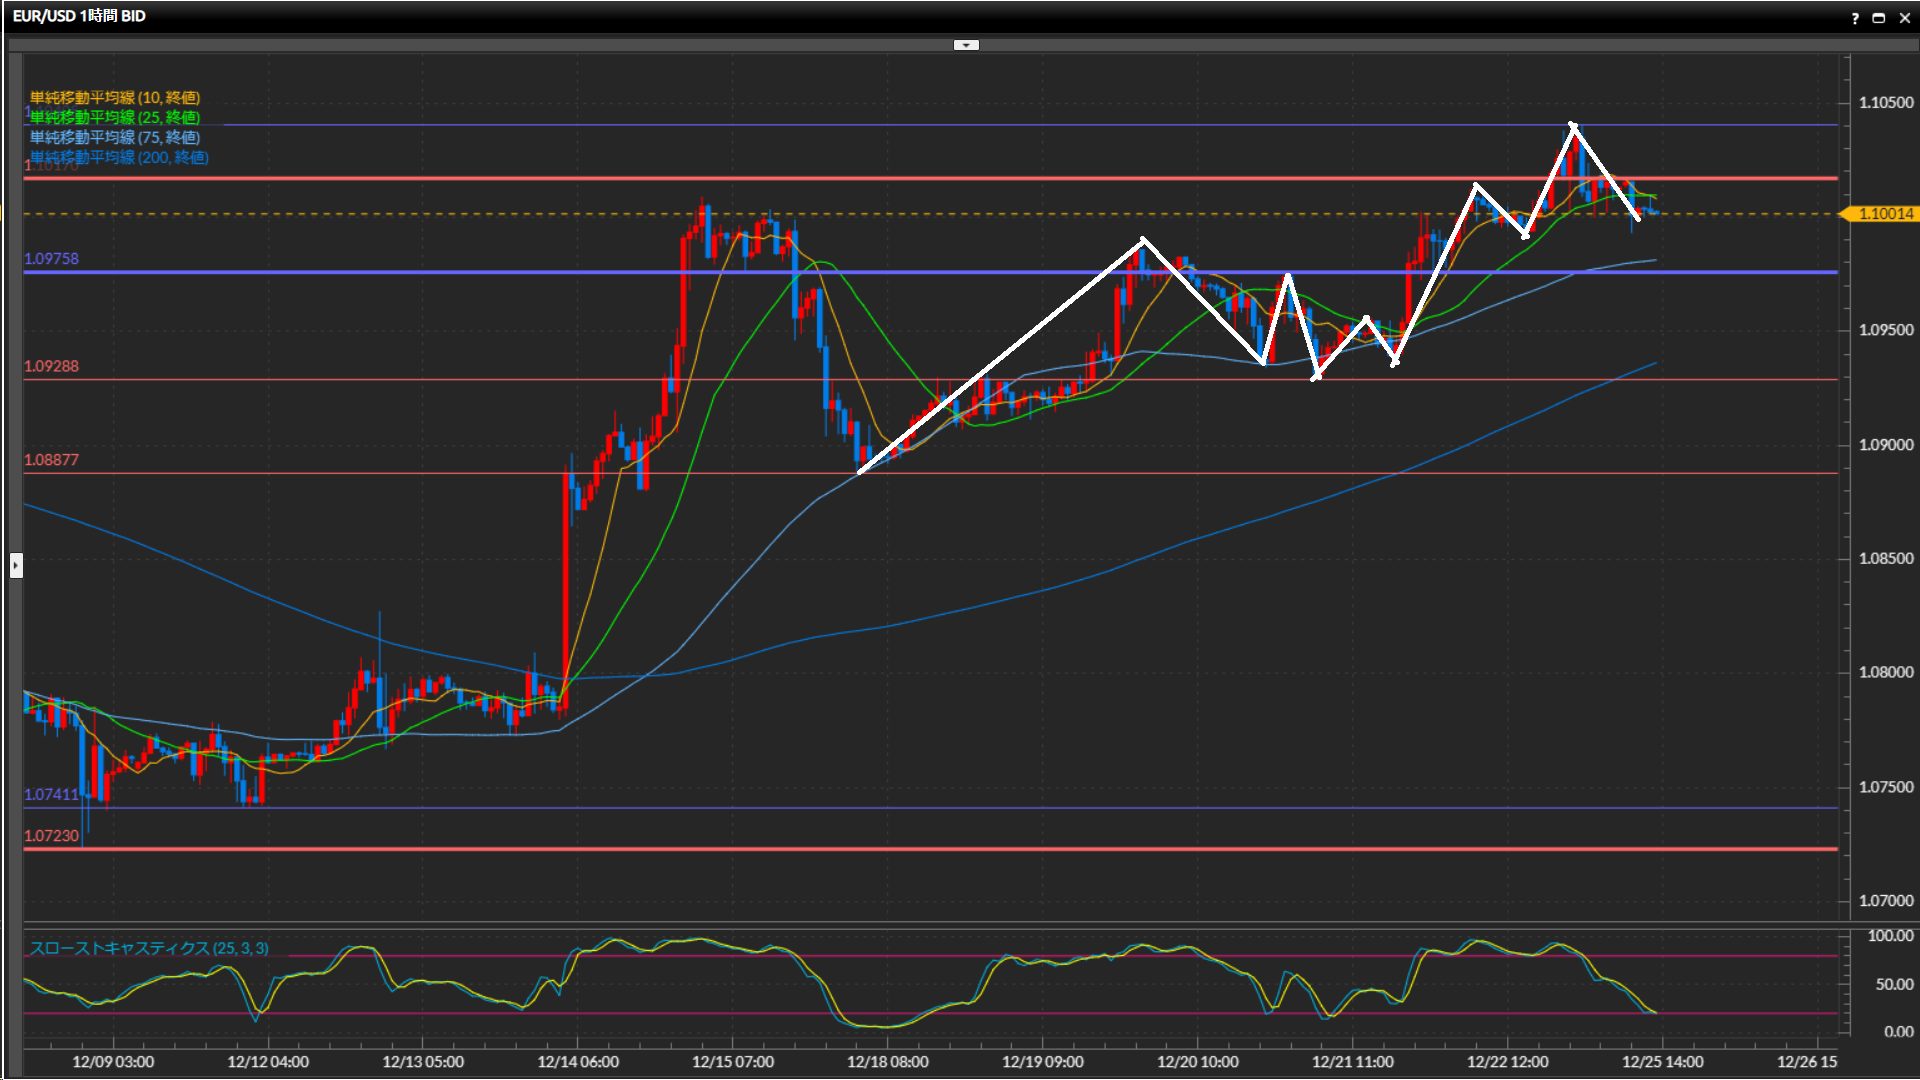This screenshot has height=1080, width=1920.
Task: Close the EUR/USD chart window
Action: [x=1903, y=18]
